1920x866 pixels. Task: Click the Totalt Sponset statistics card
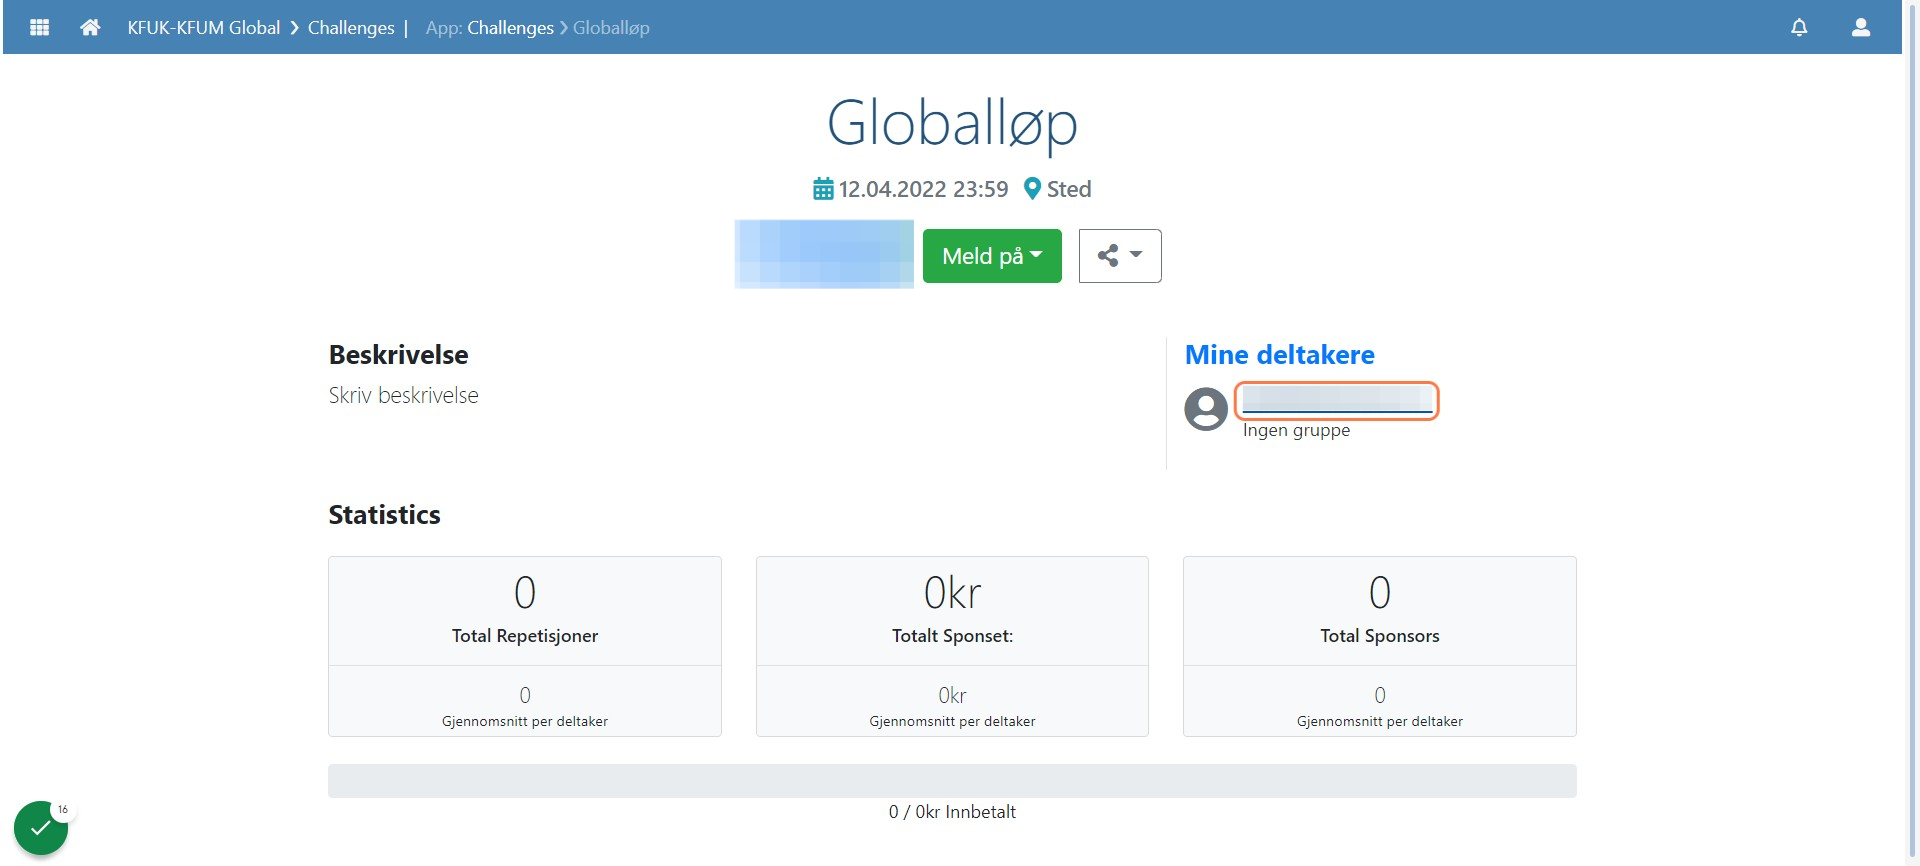coord(952,646)
